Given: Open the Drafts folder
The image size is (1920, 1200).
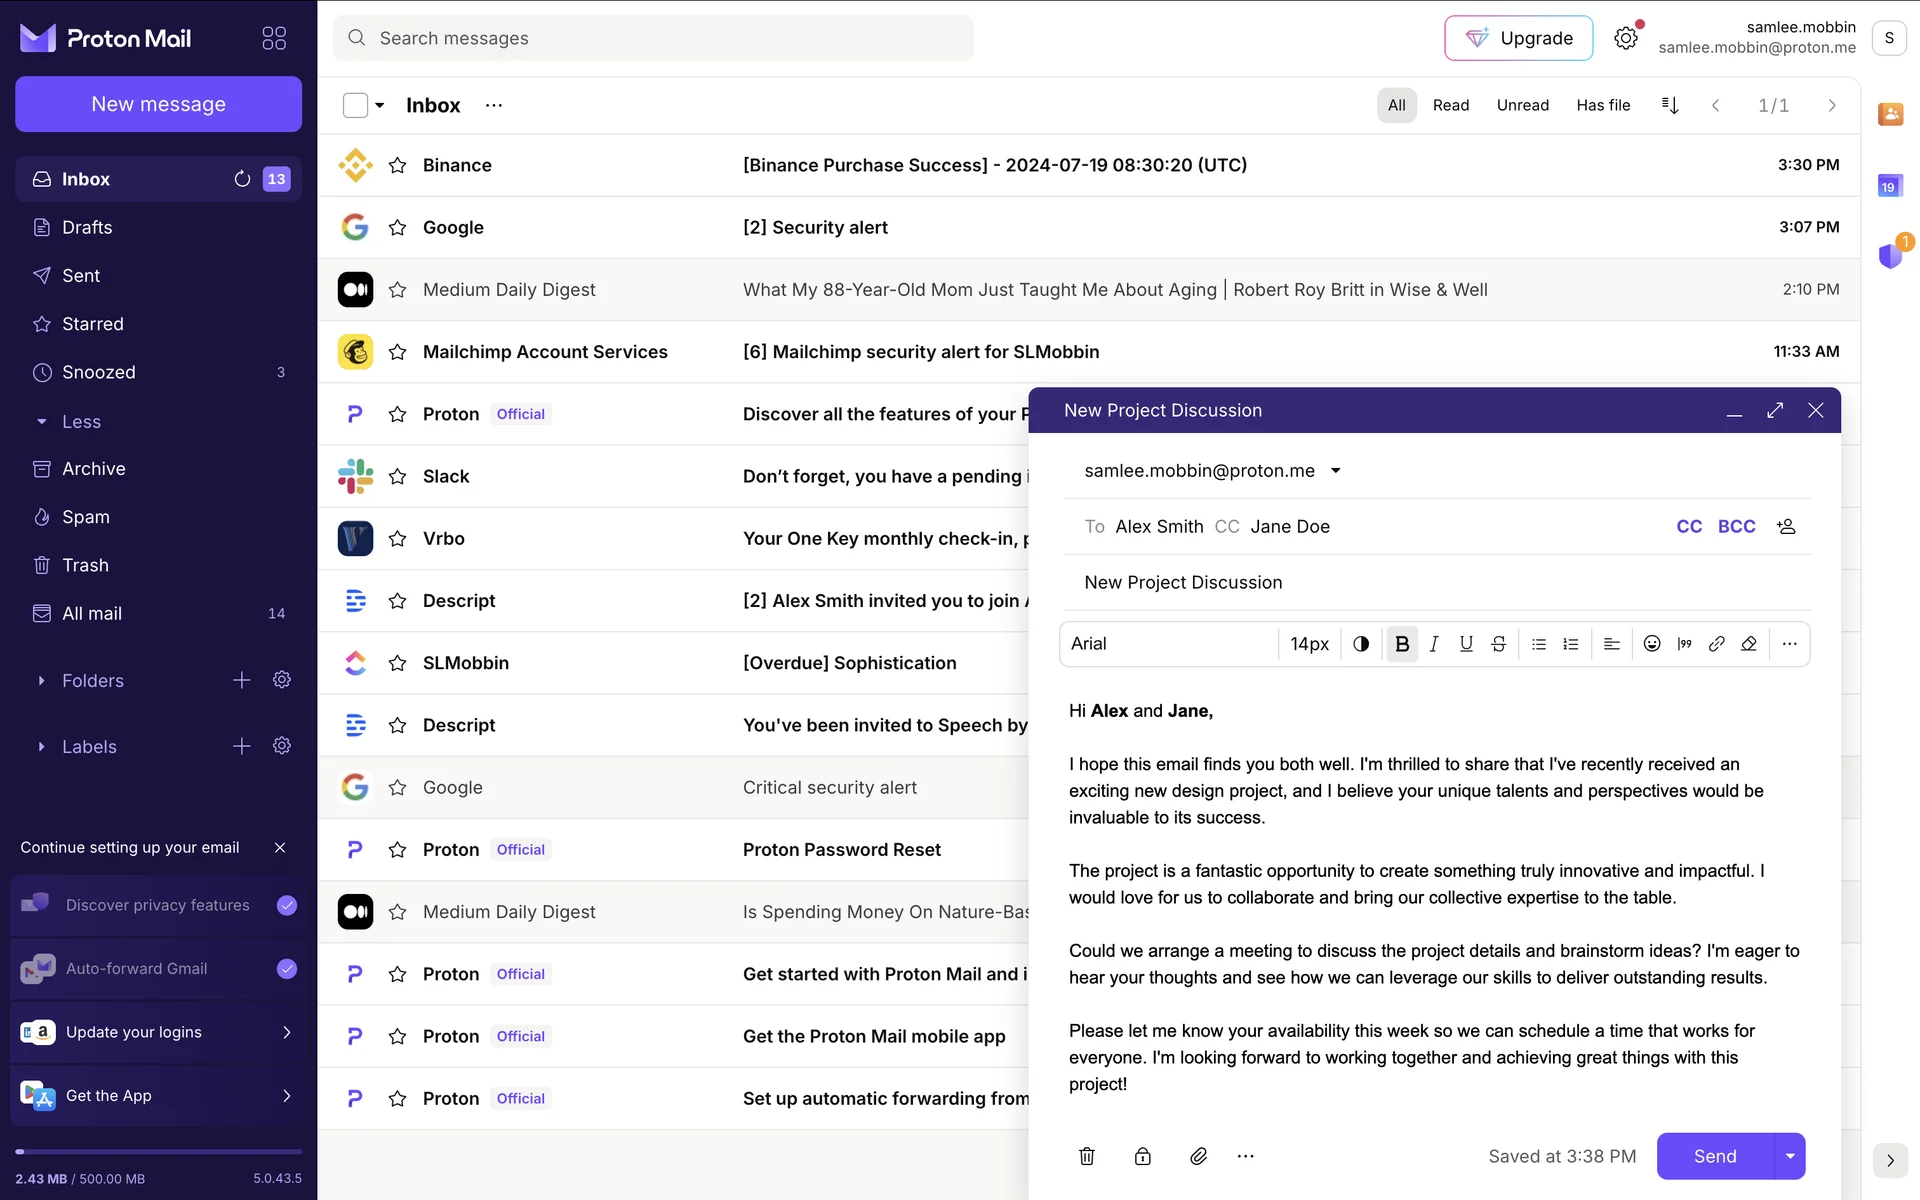Looking at the screenshot, I should click(x=87, y=227).
